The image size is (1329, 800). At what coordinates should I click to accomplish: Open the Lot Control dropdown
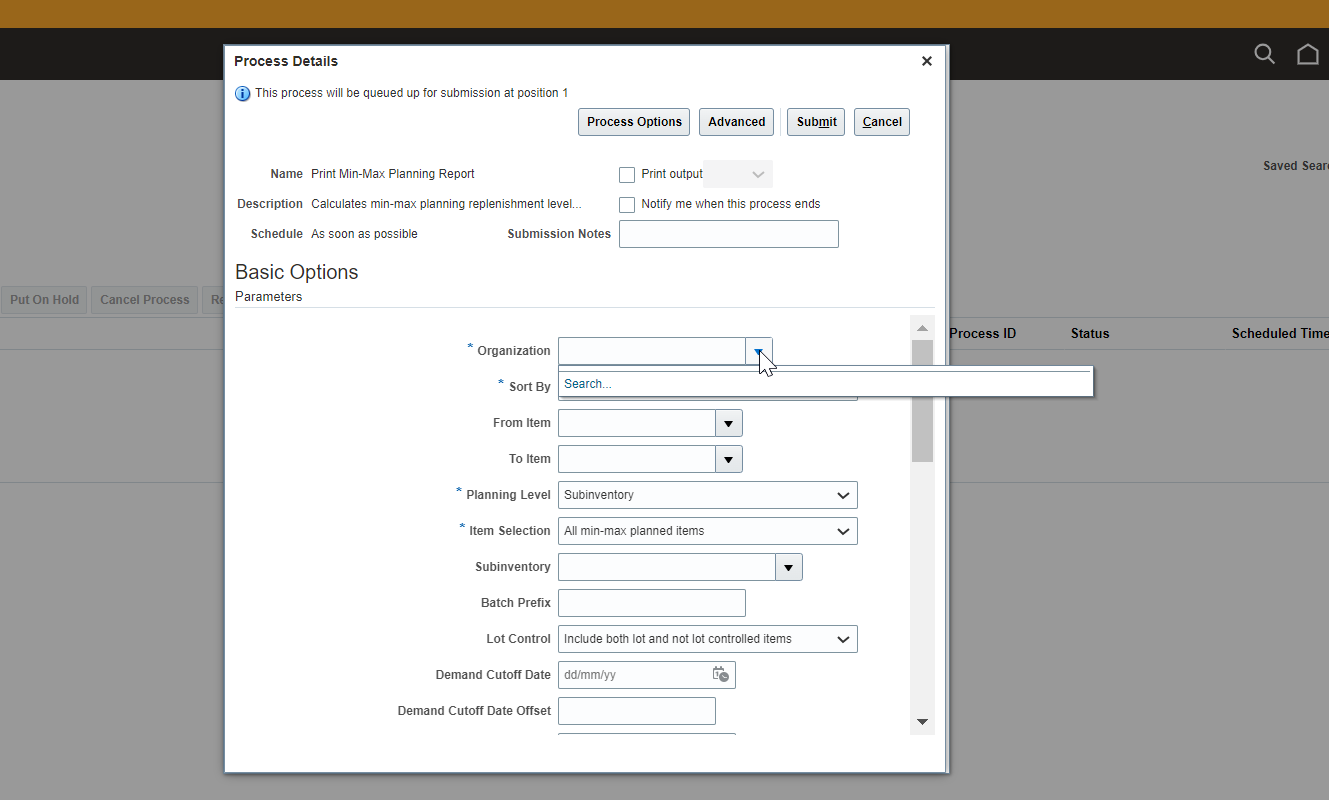(x=845, y=639)
